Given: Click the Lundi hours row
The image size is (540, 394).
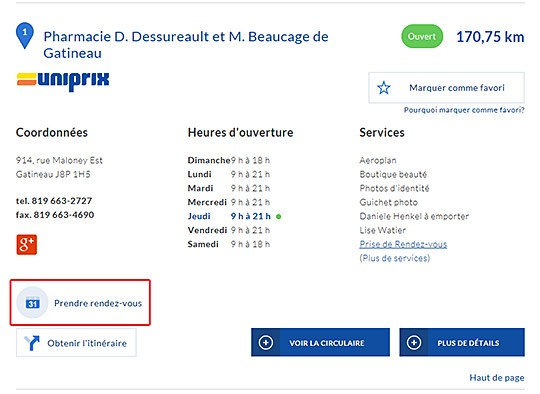Looking at the screenshot, I should click(229, 174).
